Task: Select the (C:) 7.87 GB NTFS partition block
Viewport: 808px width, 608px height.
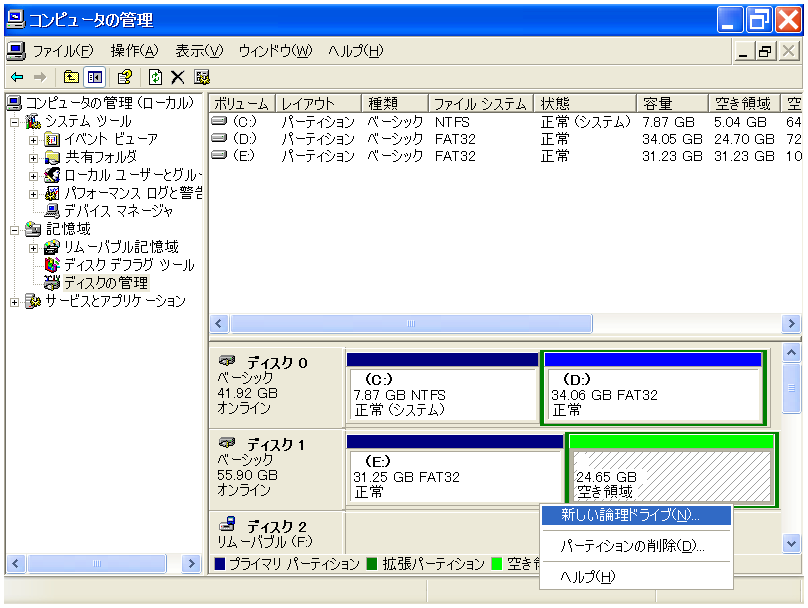Action: pyautogui.click(x=443, y=388)
